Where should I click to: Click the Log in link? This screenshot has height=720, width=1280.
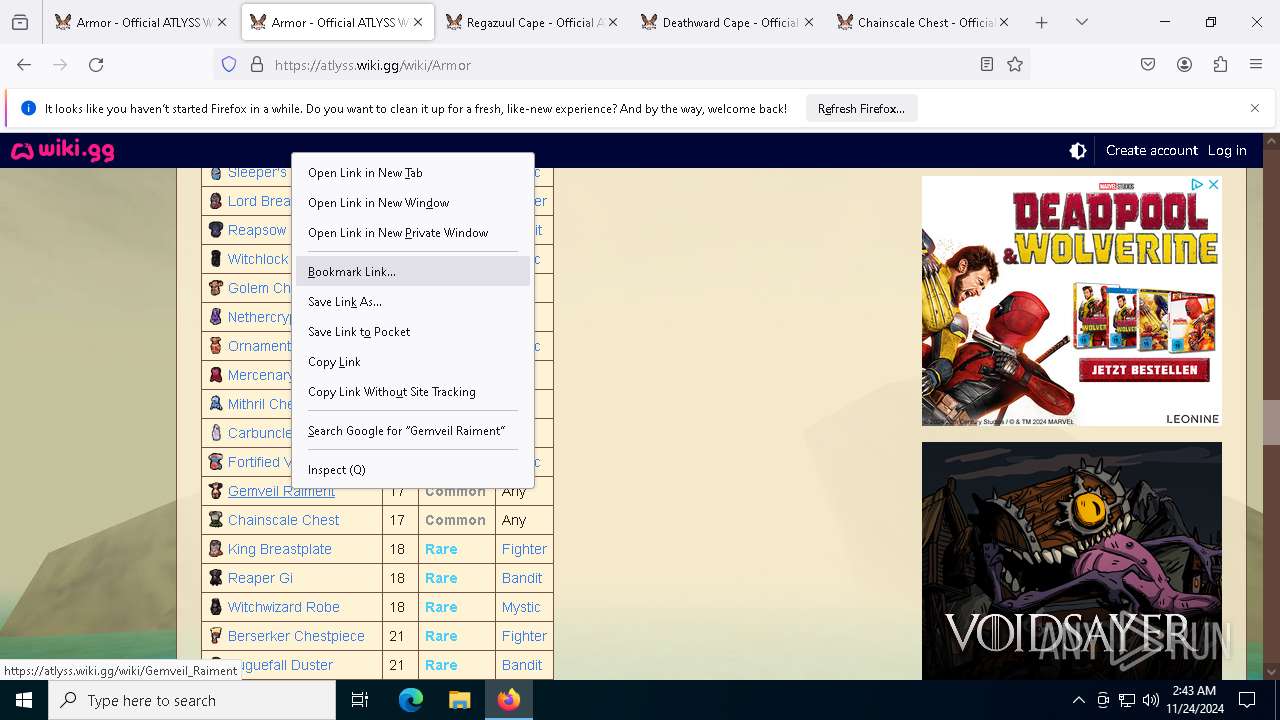(x=1227, y=150)
